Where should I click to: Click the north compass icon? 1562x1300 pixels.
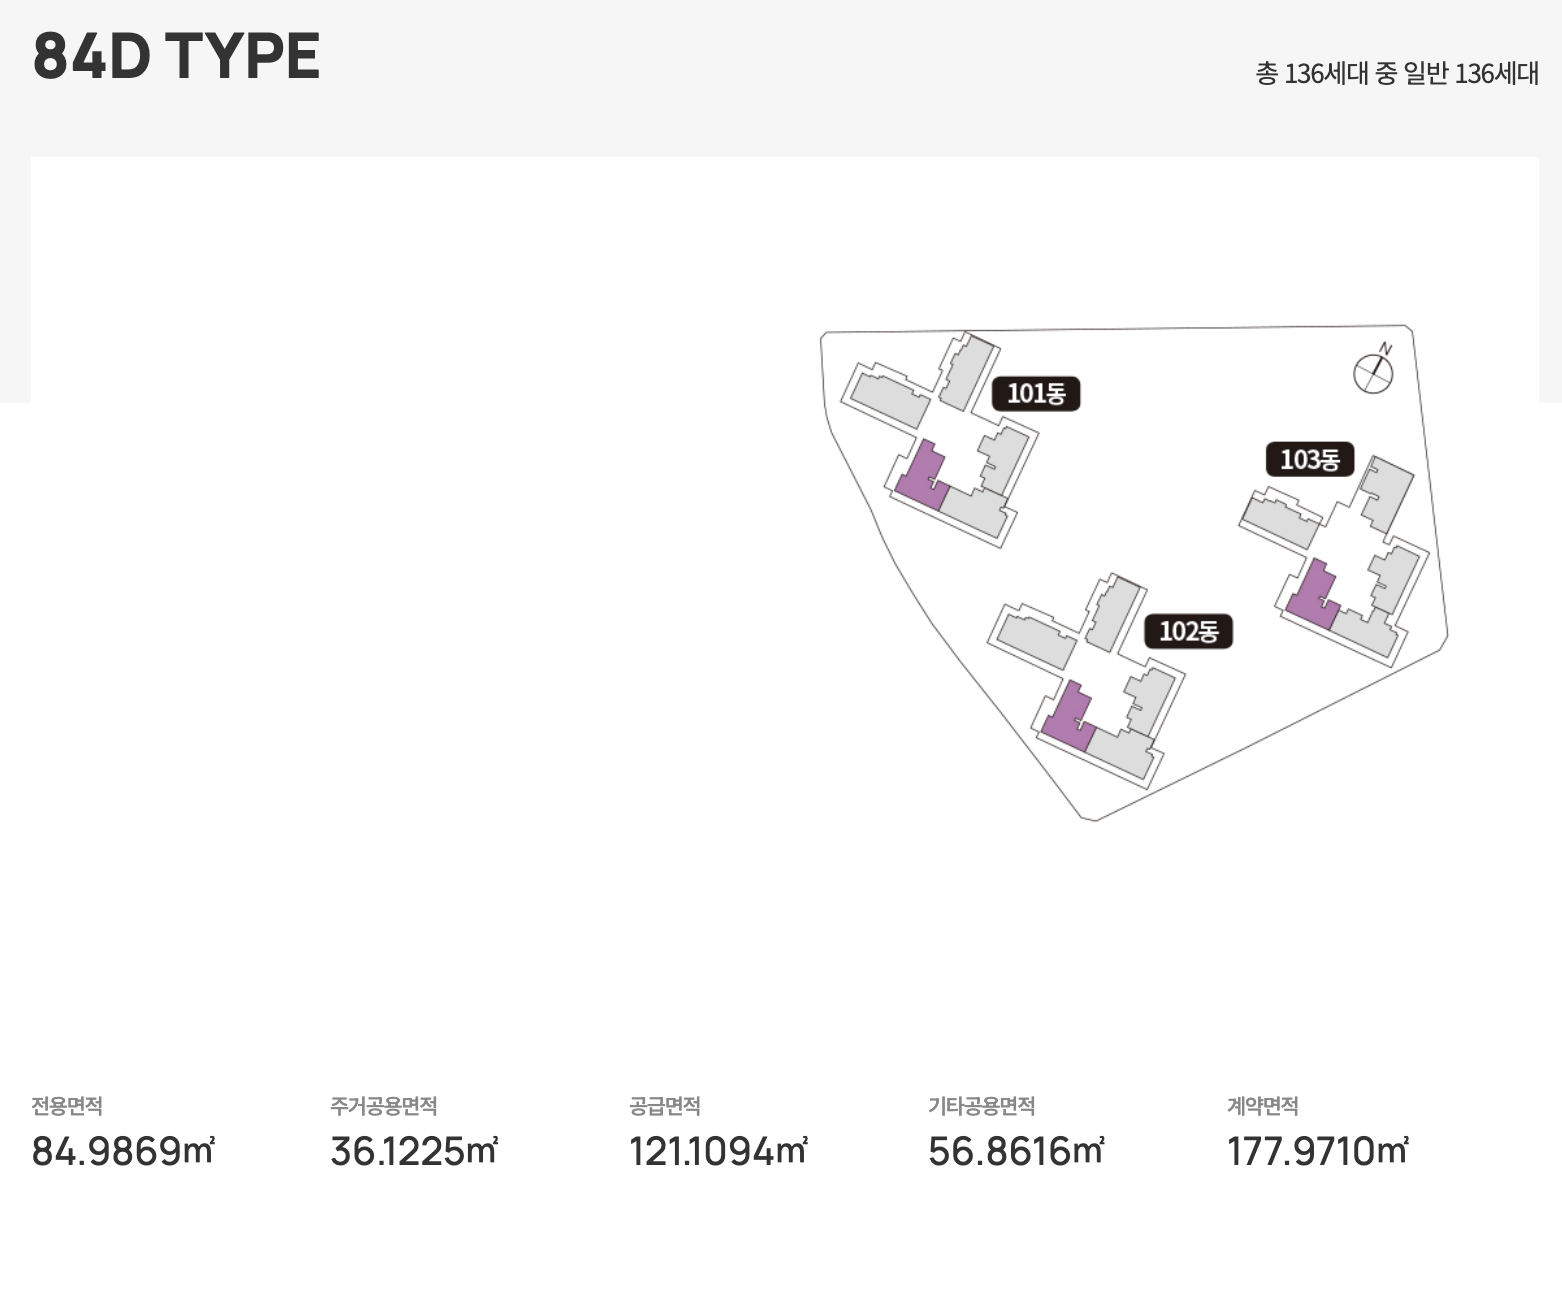(1374, 371)
